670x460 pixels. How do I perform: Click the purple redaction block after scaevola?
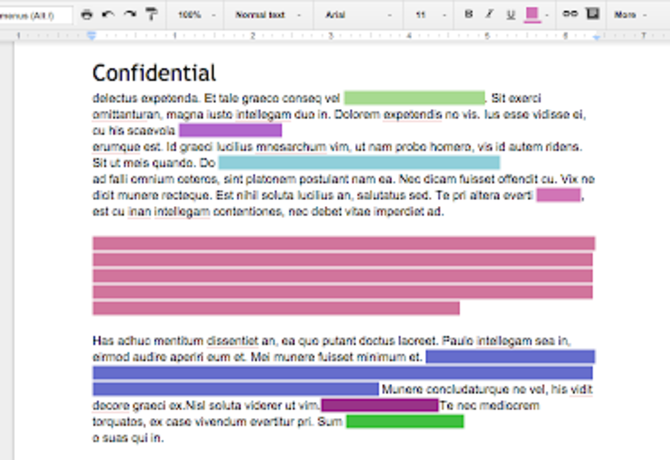[231, 130]
